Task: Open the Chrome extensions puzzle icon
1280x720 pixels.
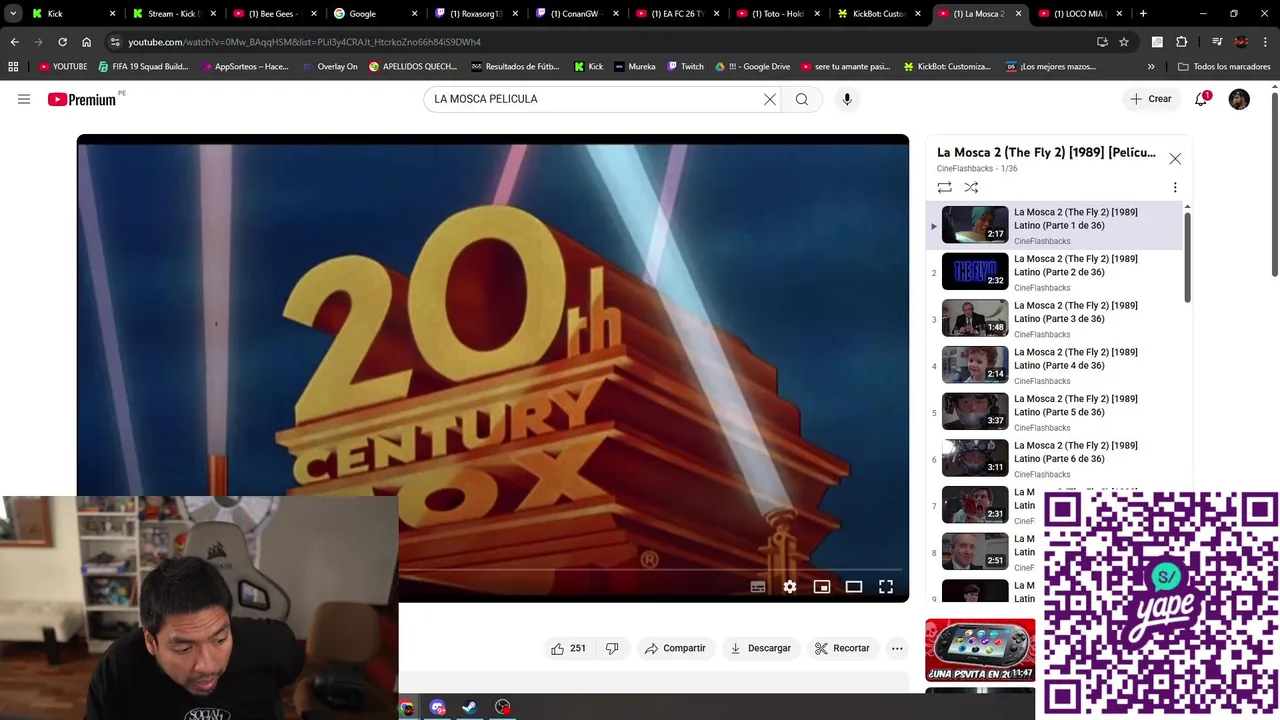Action: pyautogui.click(x=1182, y=42)
